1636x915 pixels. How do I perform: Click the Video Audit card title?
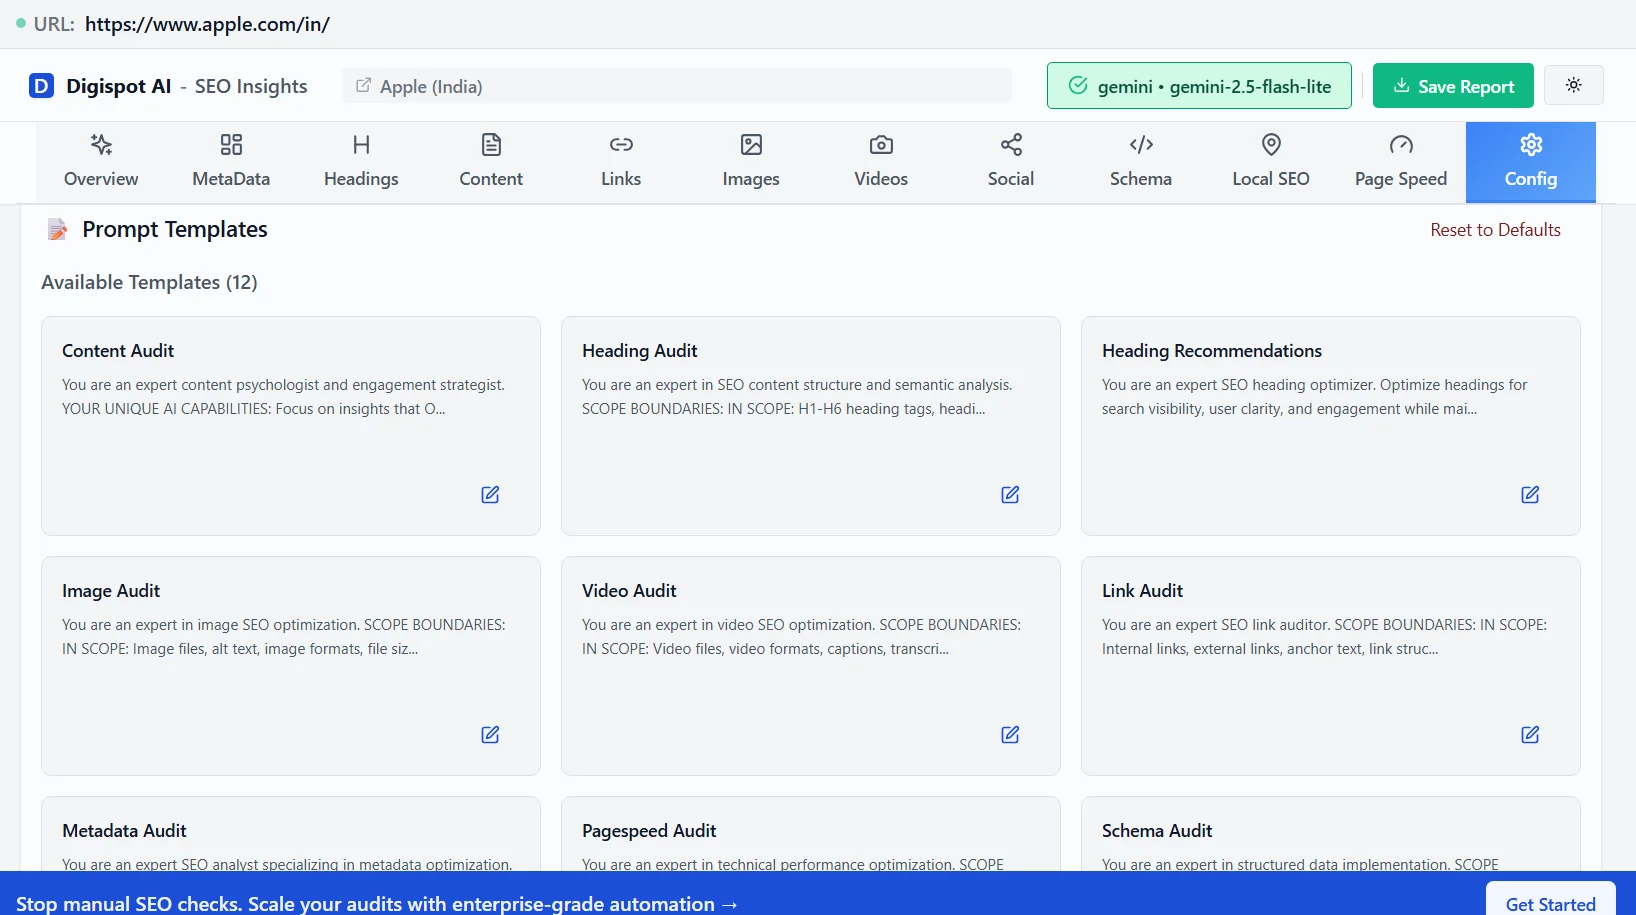[x=629, y=591]
